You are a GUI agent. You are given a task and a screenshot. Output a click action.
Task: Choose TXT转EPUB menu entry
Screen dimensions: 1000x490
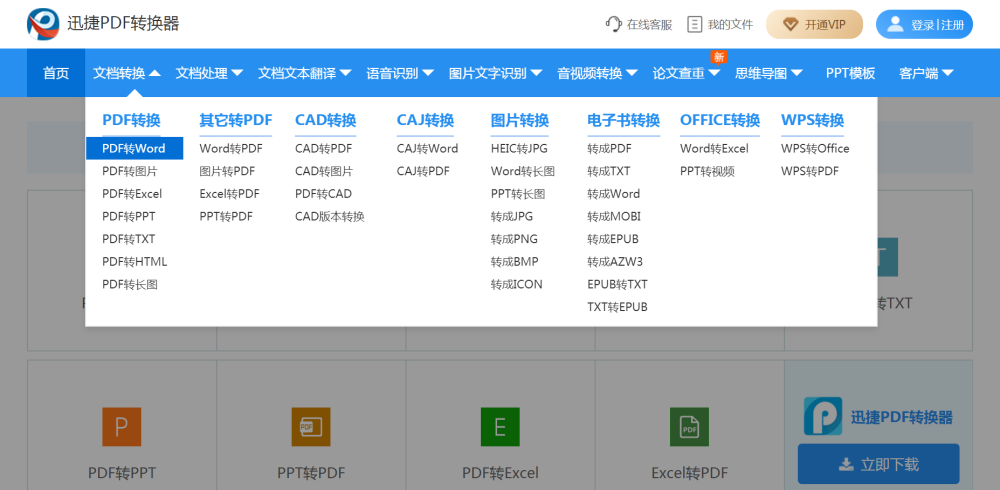pyautogui.click(x=617, y=307)
